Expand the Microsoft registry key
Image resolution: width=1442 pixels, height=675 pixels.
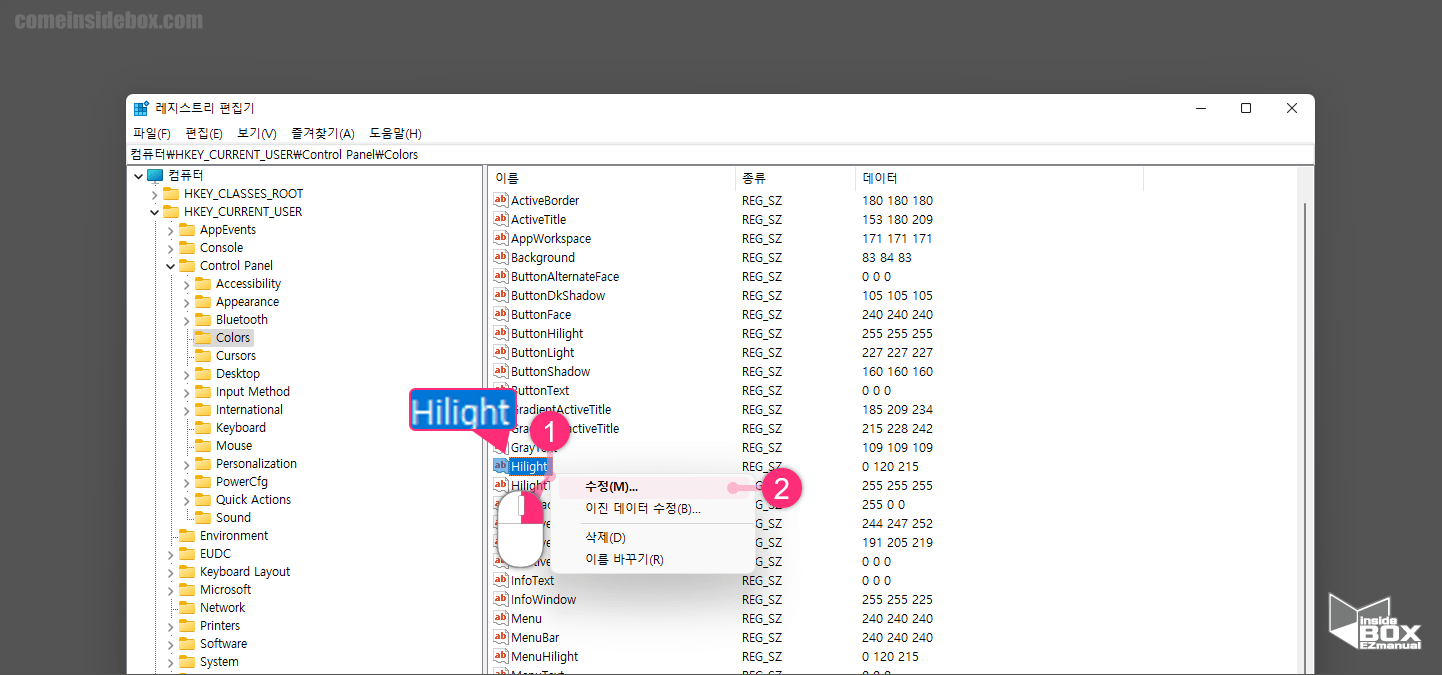pos(172,589)
